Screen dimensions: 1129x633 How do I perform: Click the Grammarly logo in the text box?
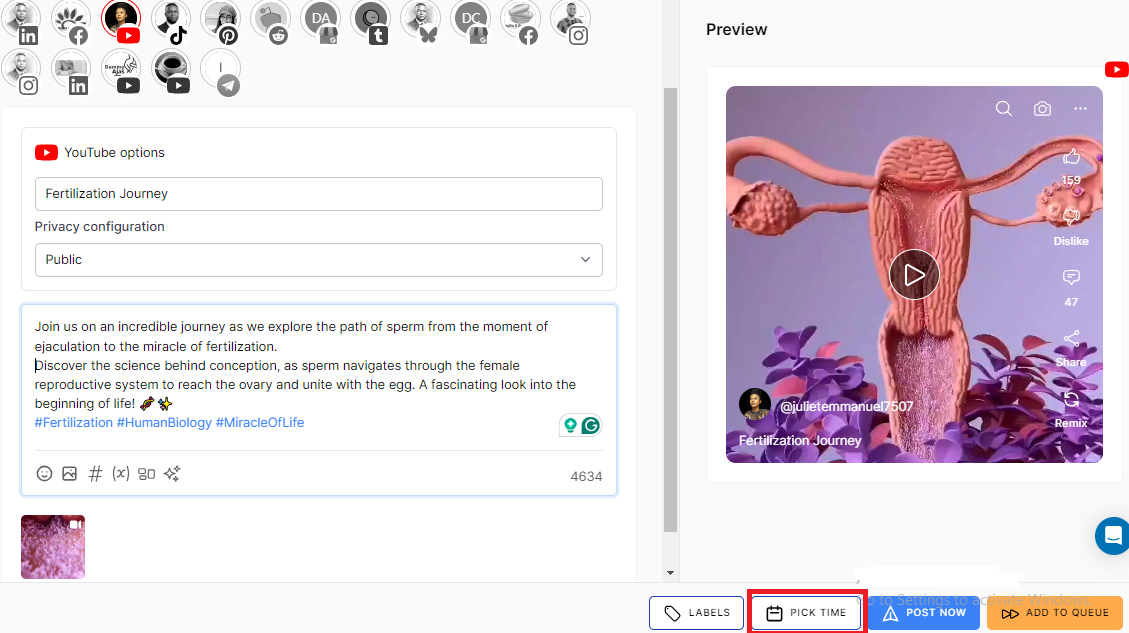590,425
